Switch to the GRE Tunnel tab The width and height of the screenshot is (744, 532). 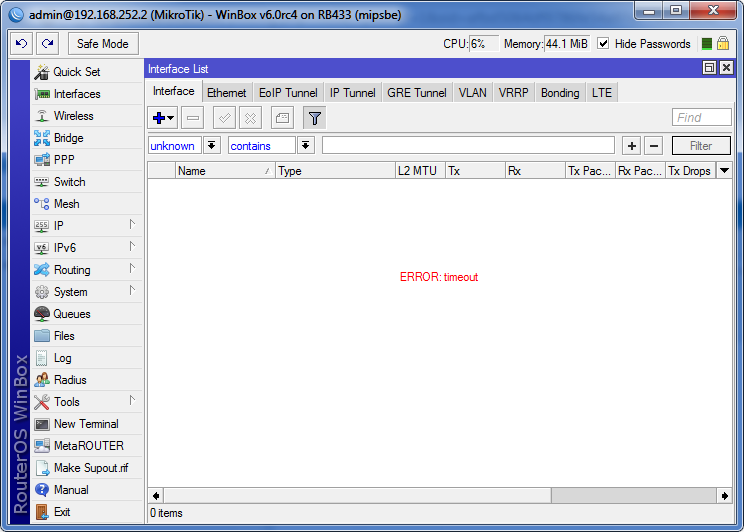(x=417, y=93)
